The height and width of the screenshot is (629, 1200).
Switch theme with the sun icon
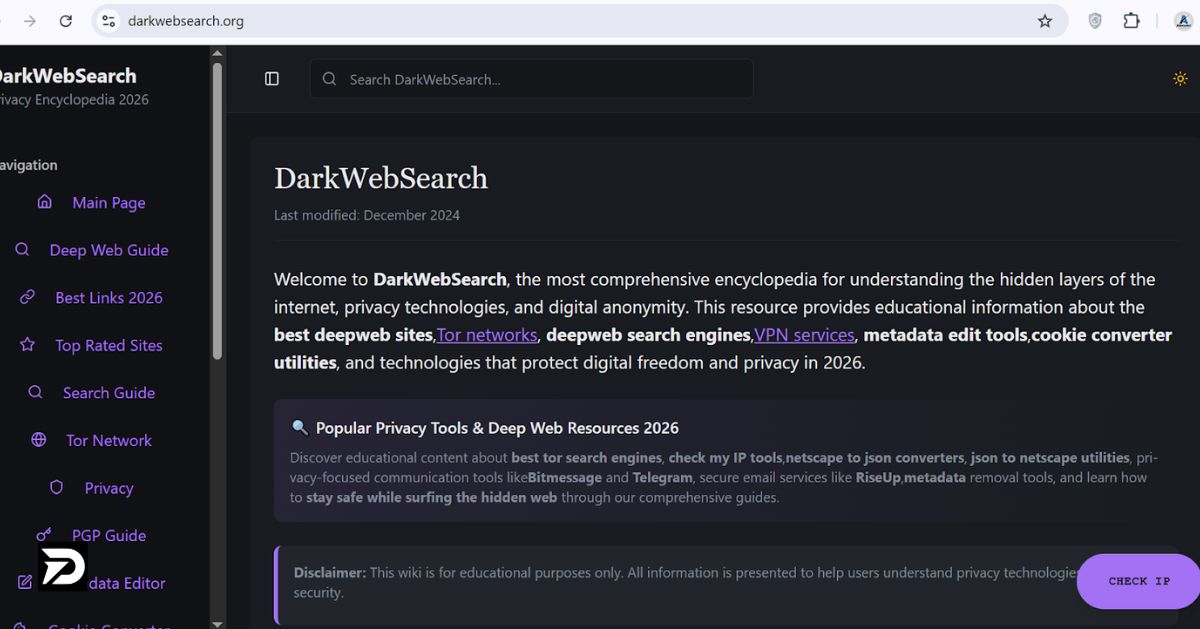pyautogui.click(x=1181, y=79)
